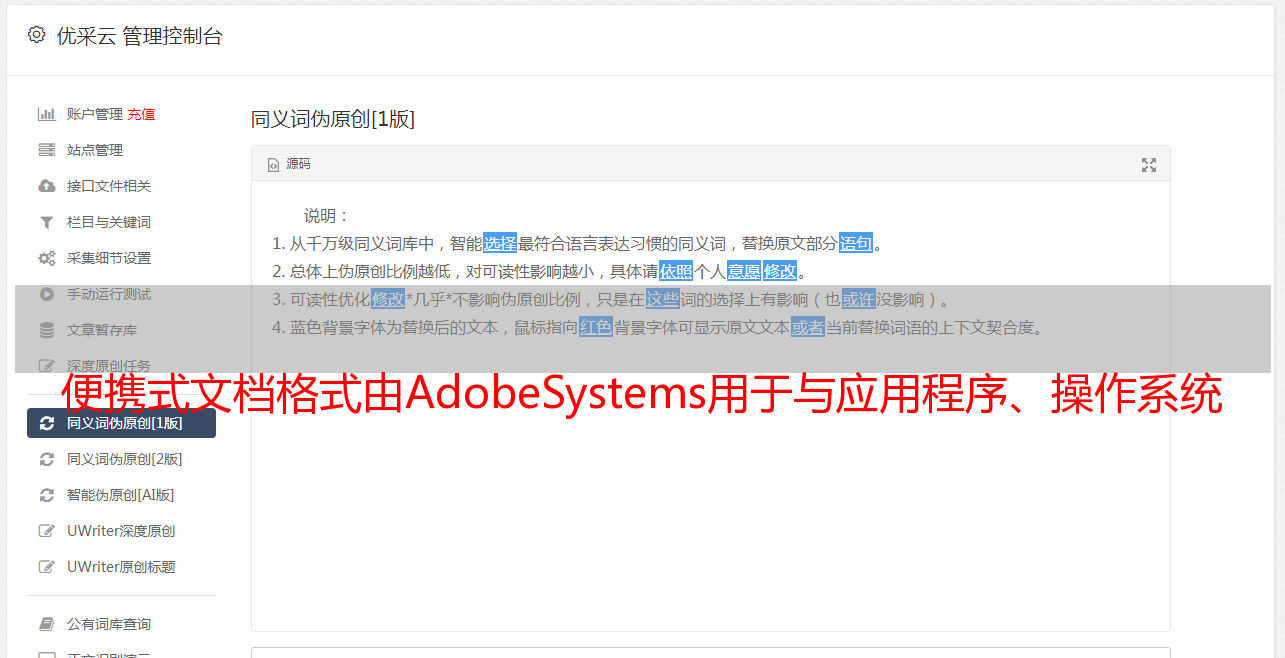Open UWriter原创标题 sidebar item
Viewport: 1285px width, 658px height.
[x=121, y=567]
